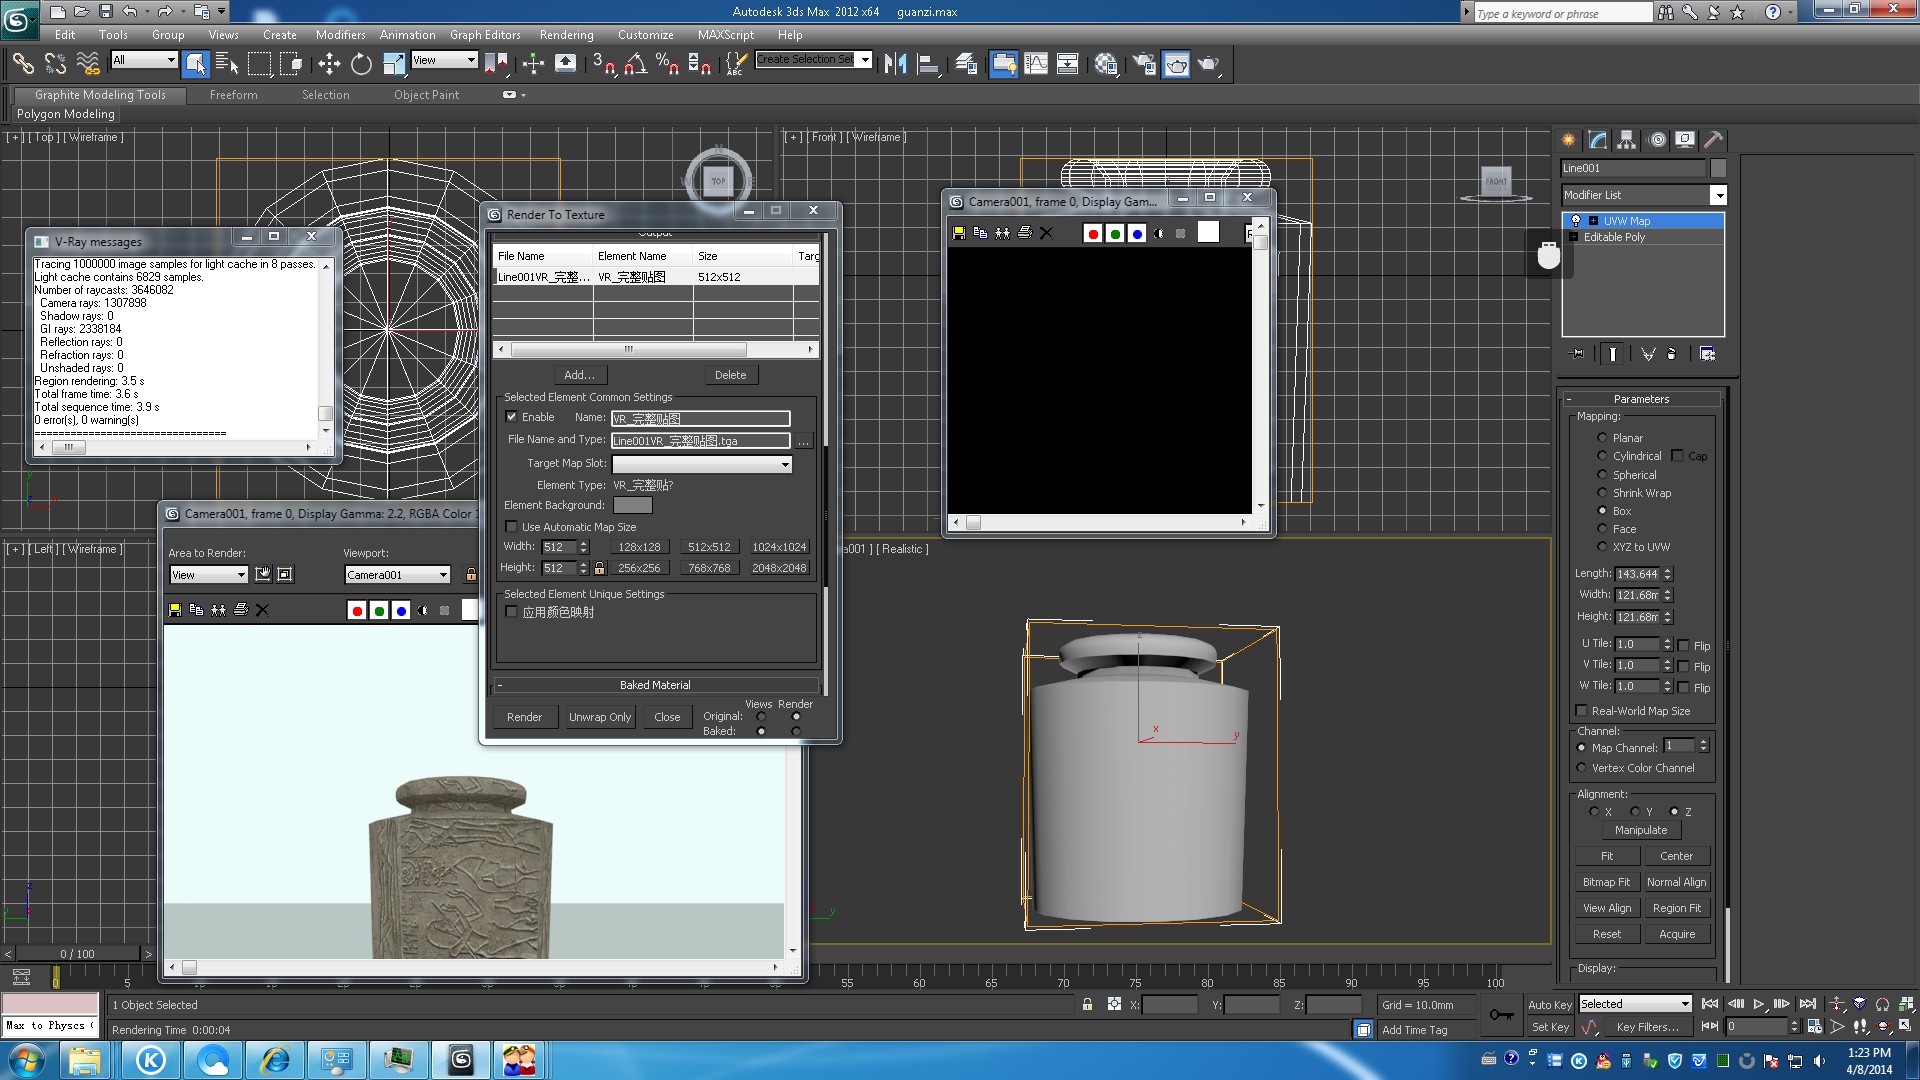The image size is (1920, 1080).
Task: Click the Add element button
Action: (x=579, y=375)
